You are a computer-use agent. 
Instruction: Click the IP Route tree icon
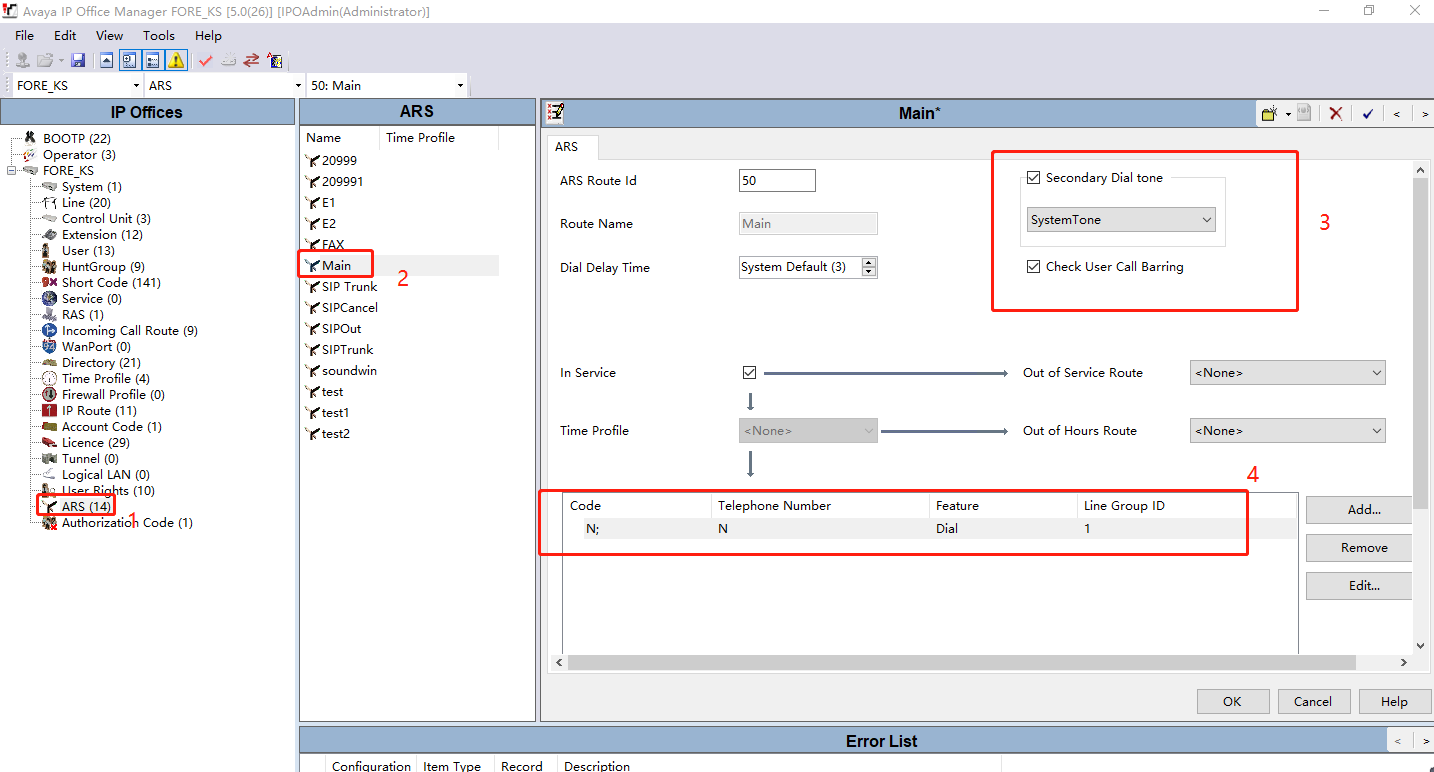[50, 411]
